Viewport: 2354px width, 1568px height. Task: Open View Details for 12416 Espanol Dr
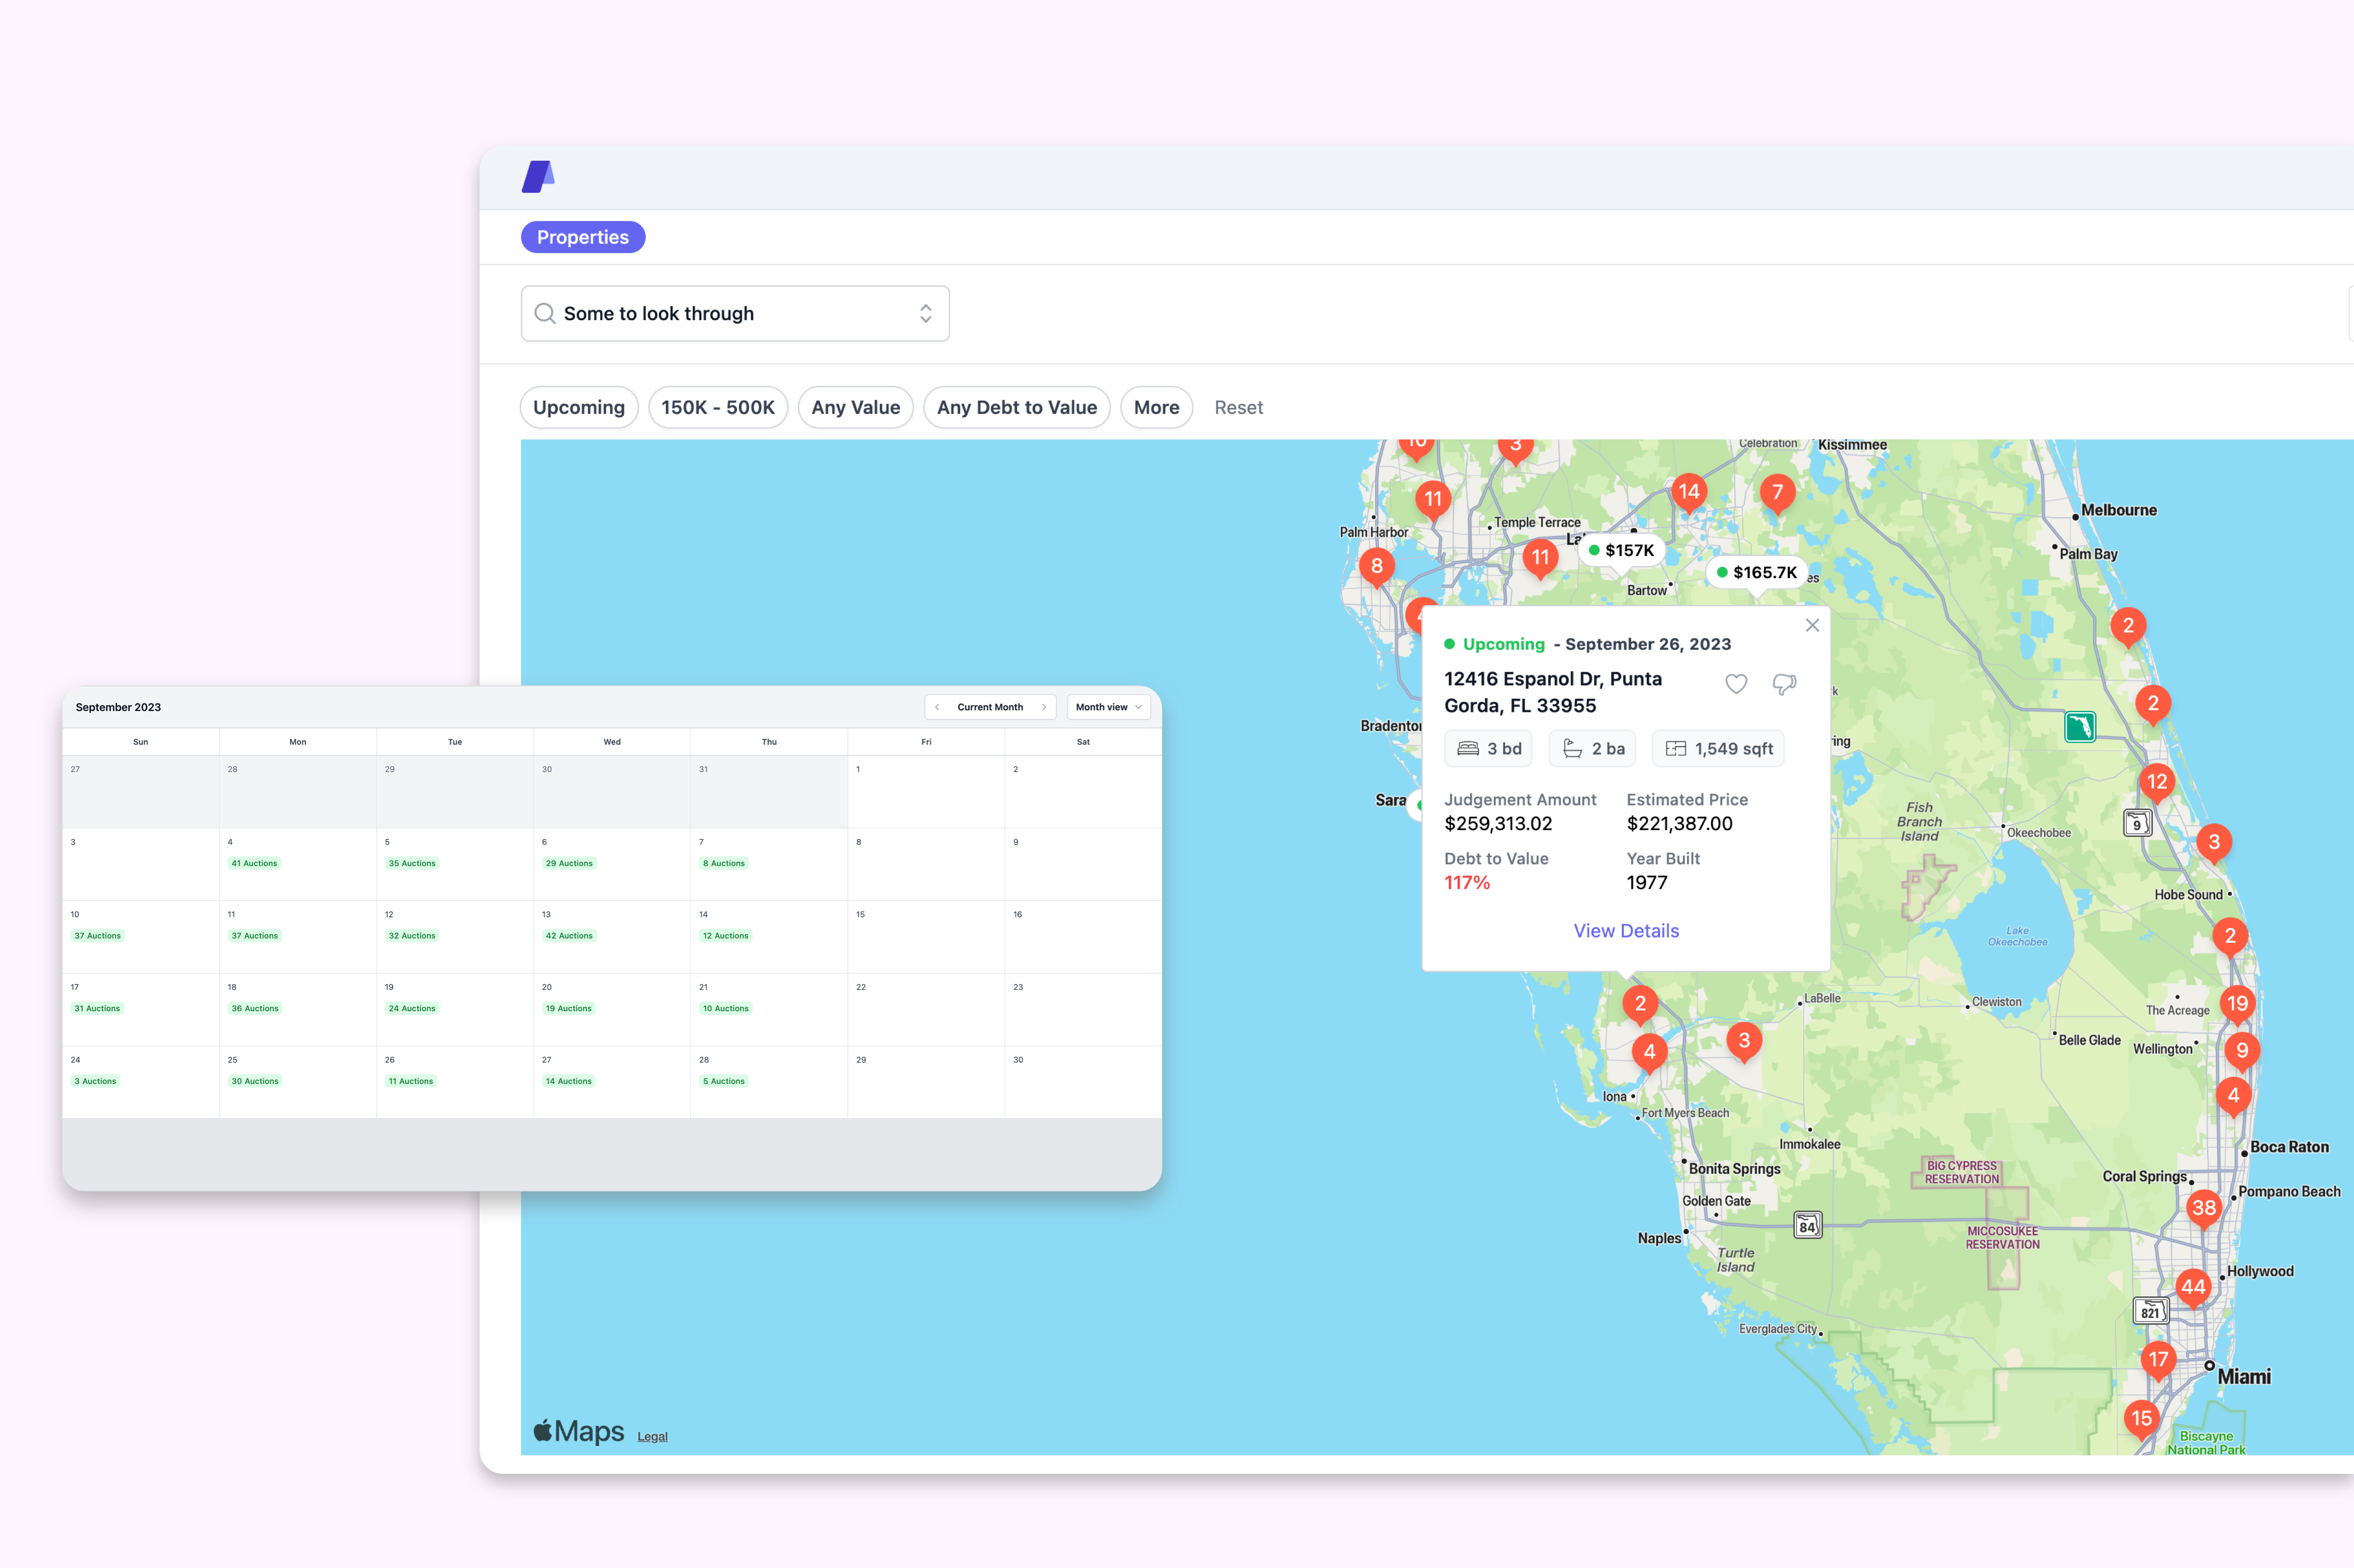point(1625,930)
